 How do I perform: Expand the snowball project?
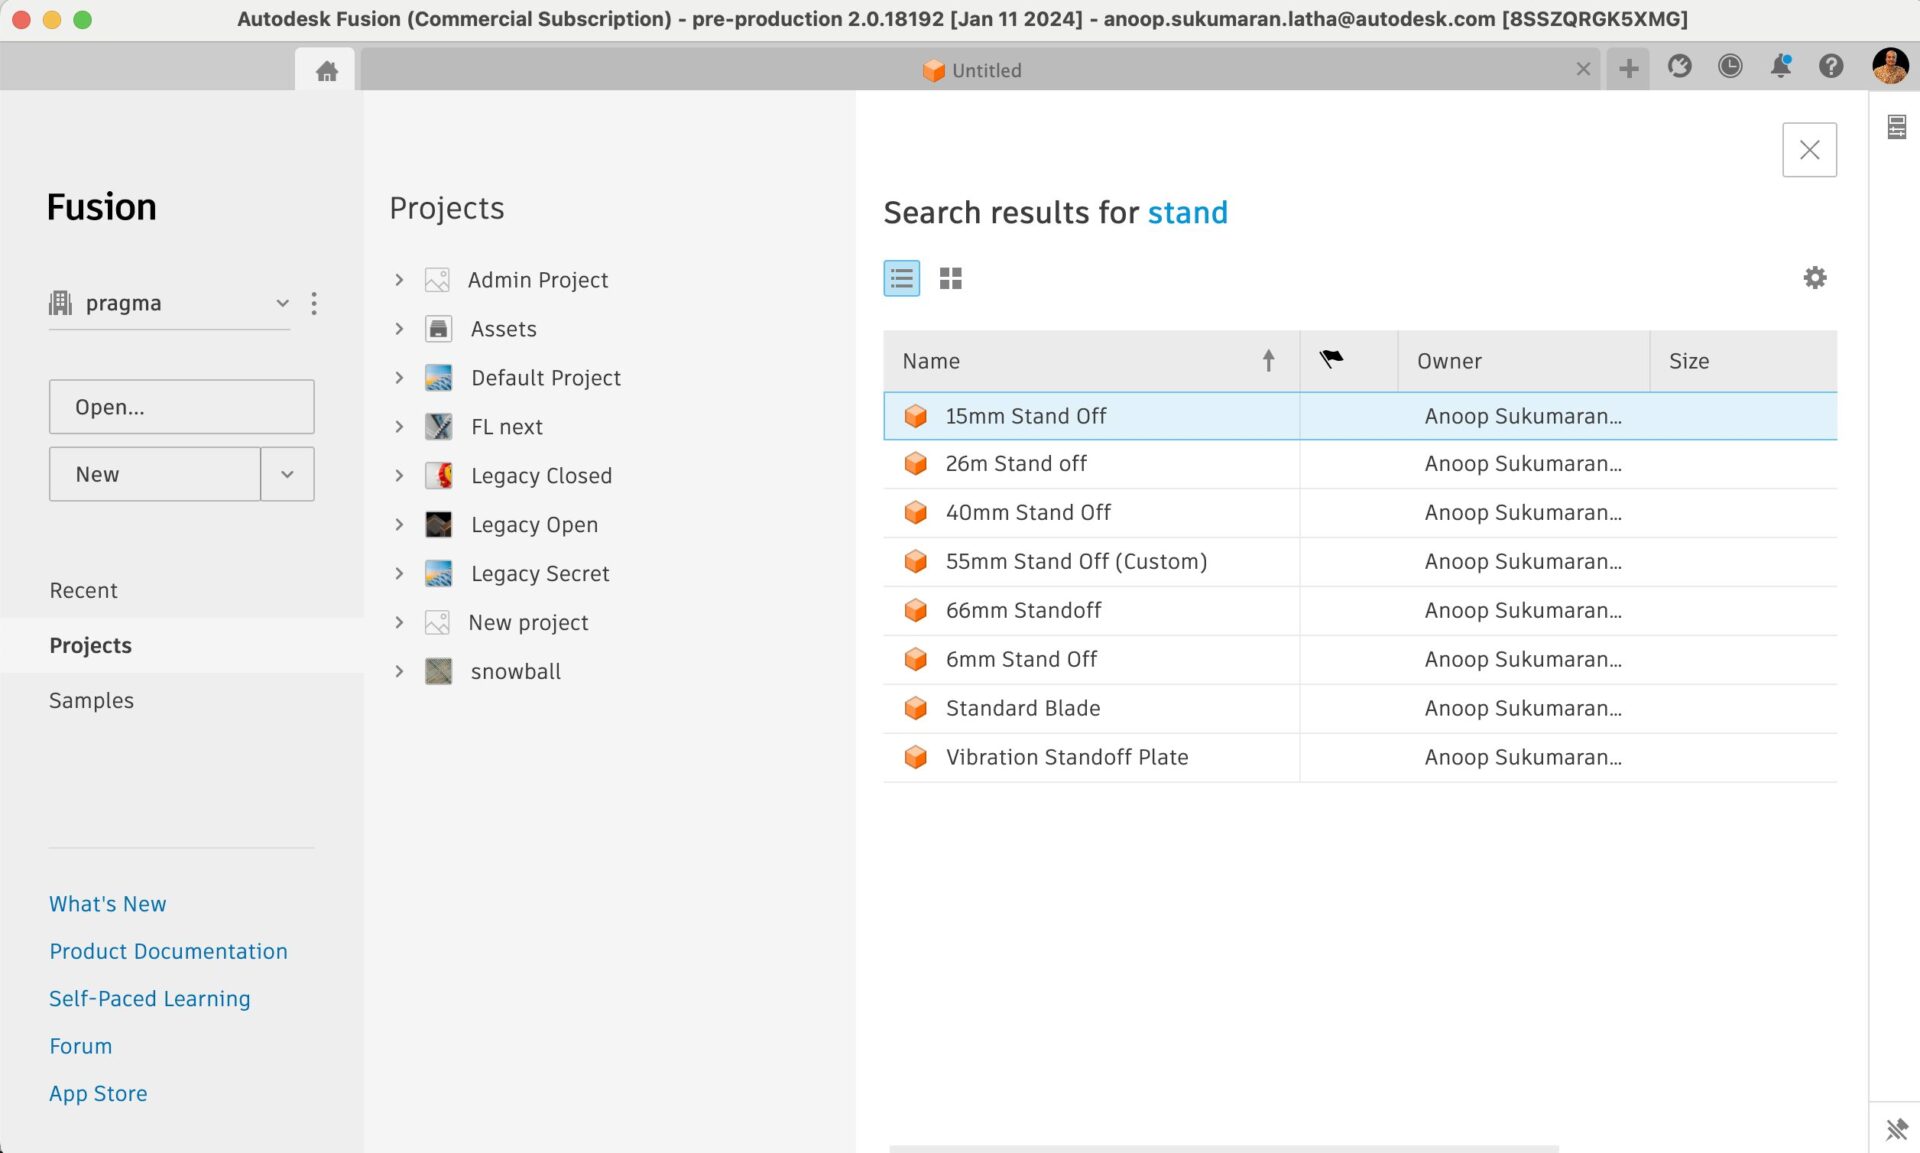point(399,672)
